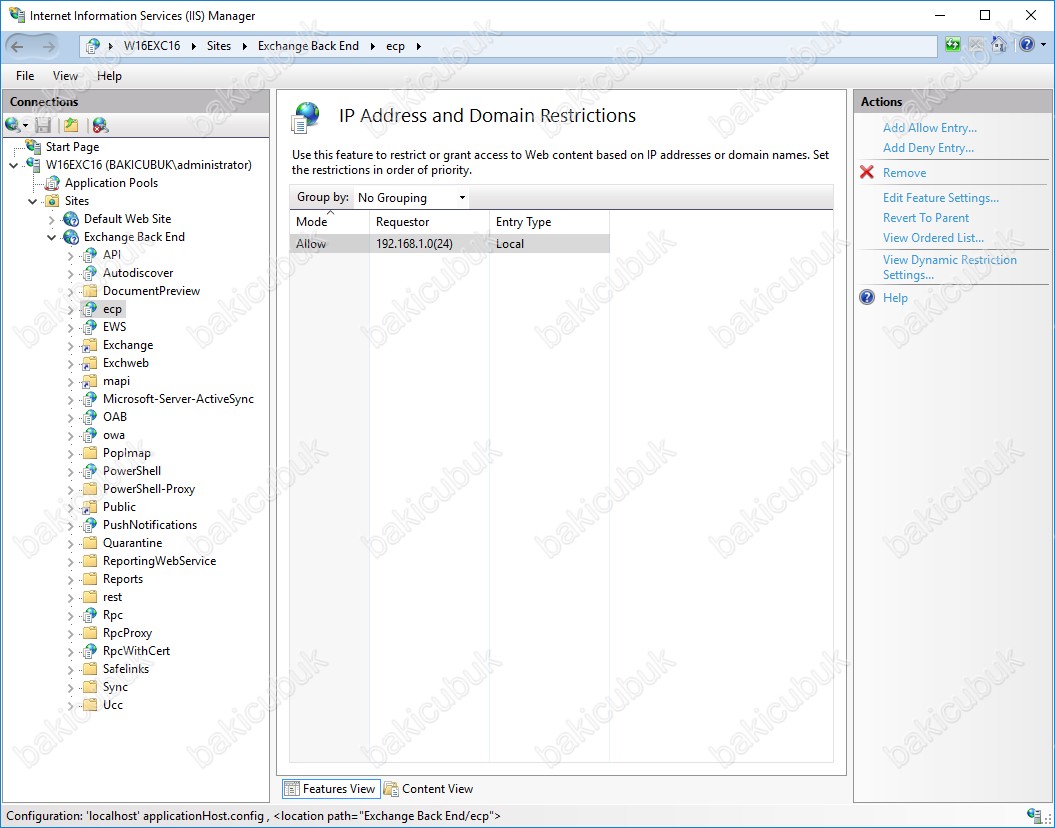The width and height of the screenshot is (1055, 828).
Task: Click the Application Pools icon
Action: pos(52,183)
